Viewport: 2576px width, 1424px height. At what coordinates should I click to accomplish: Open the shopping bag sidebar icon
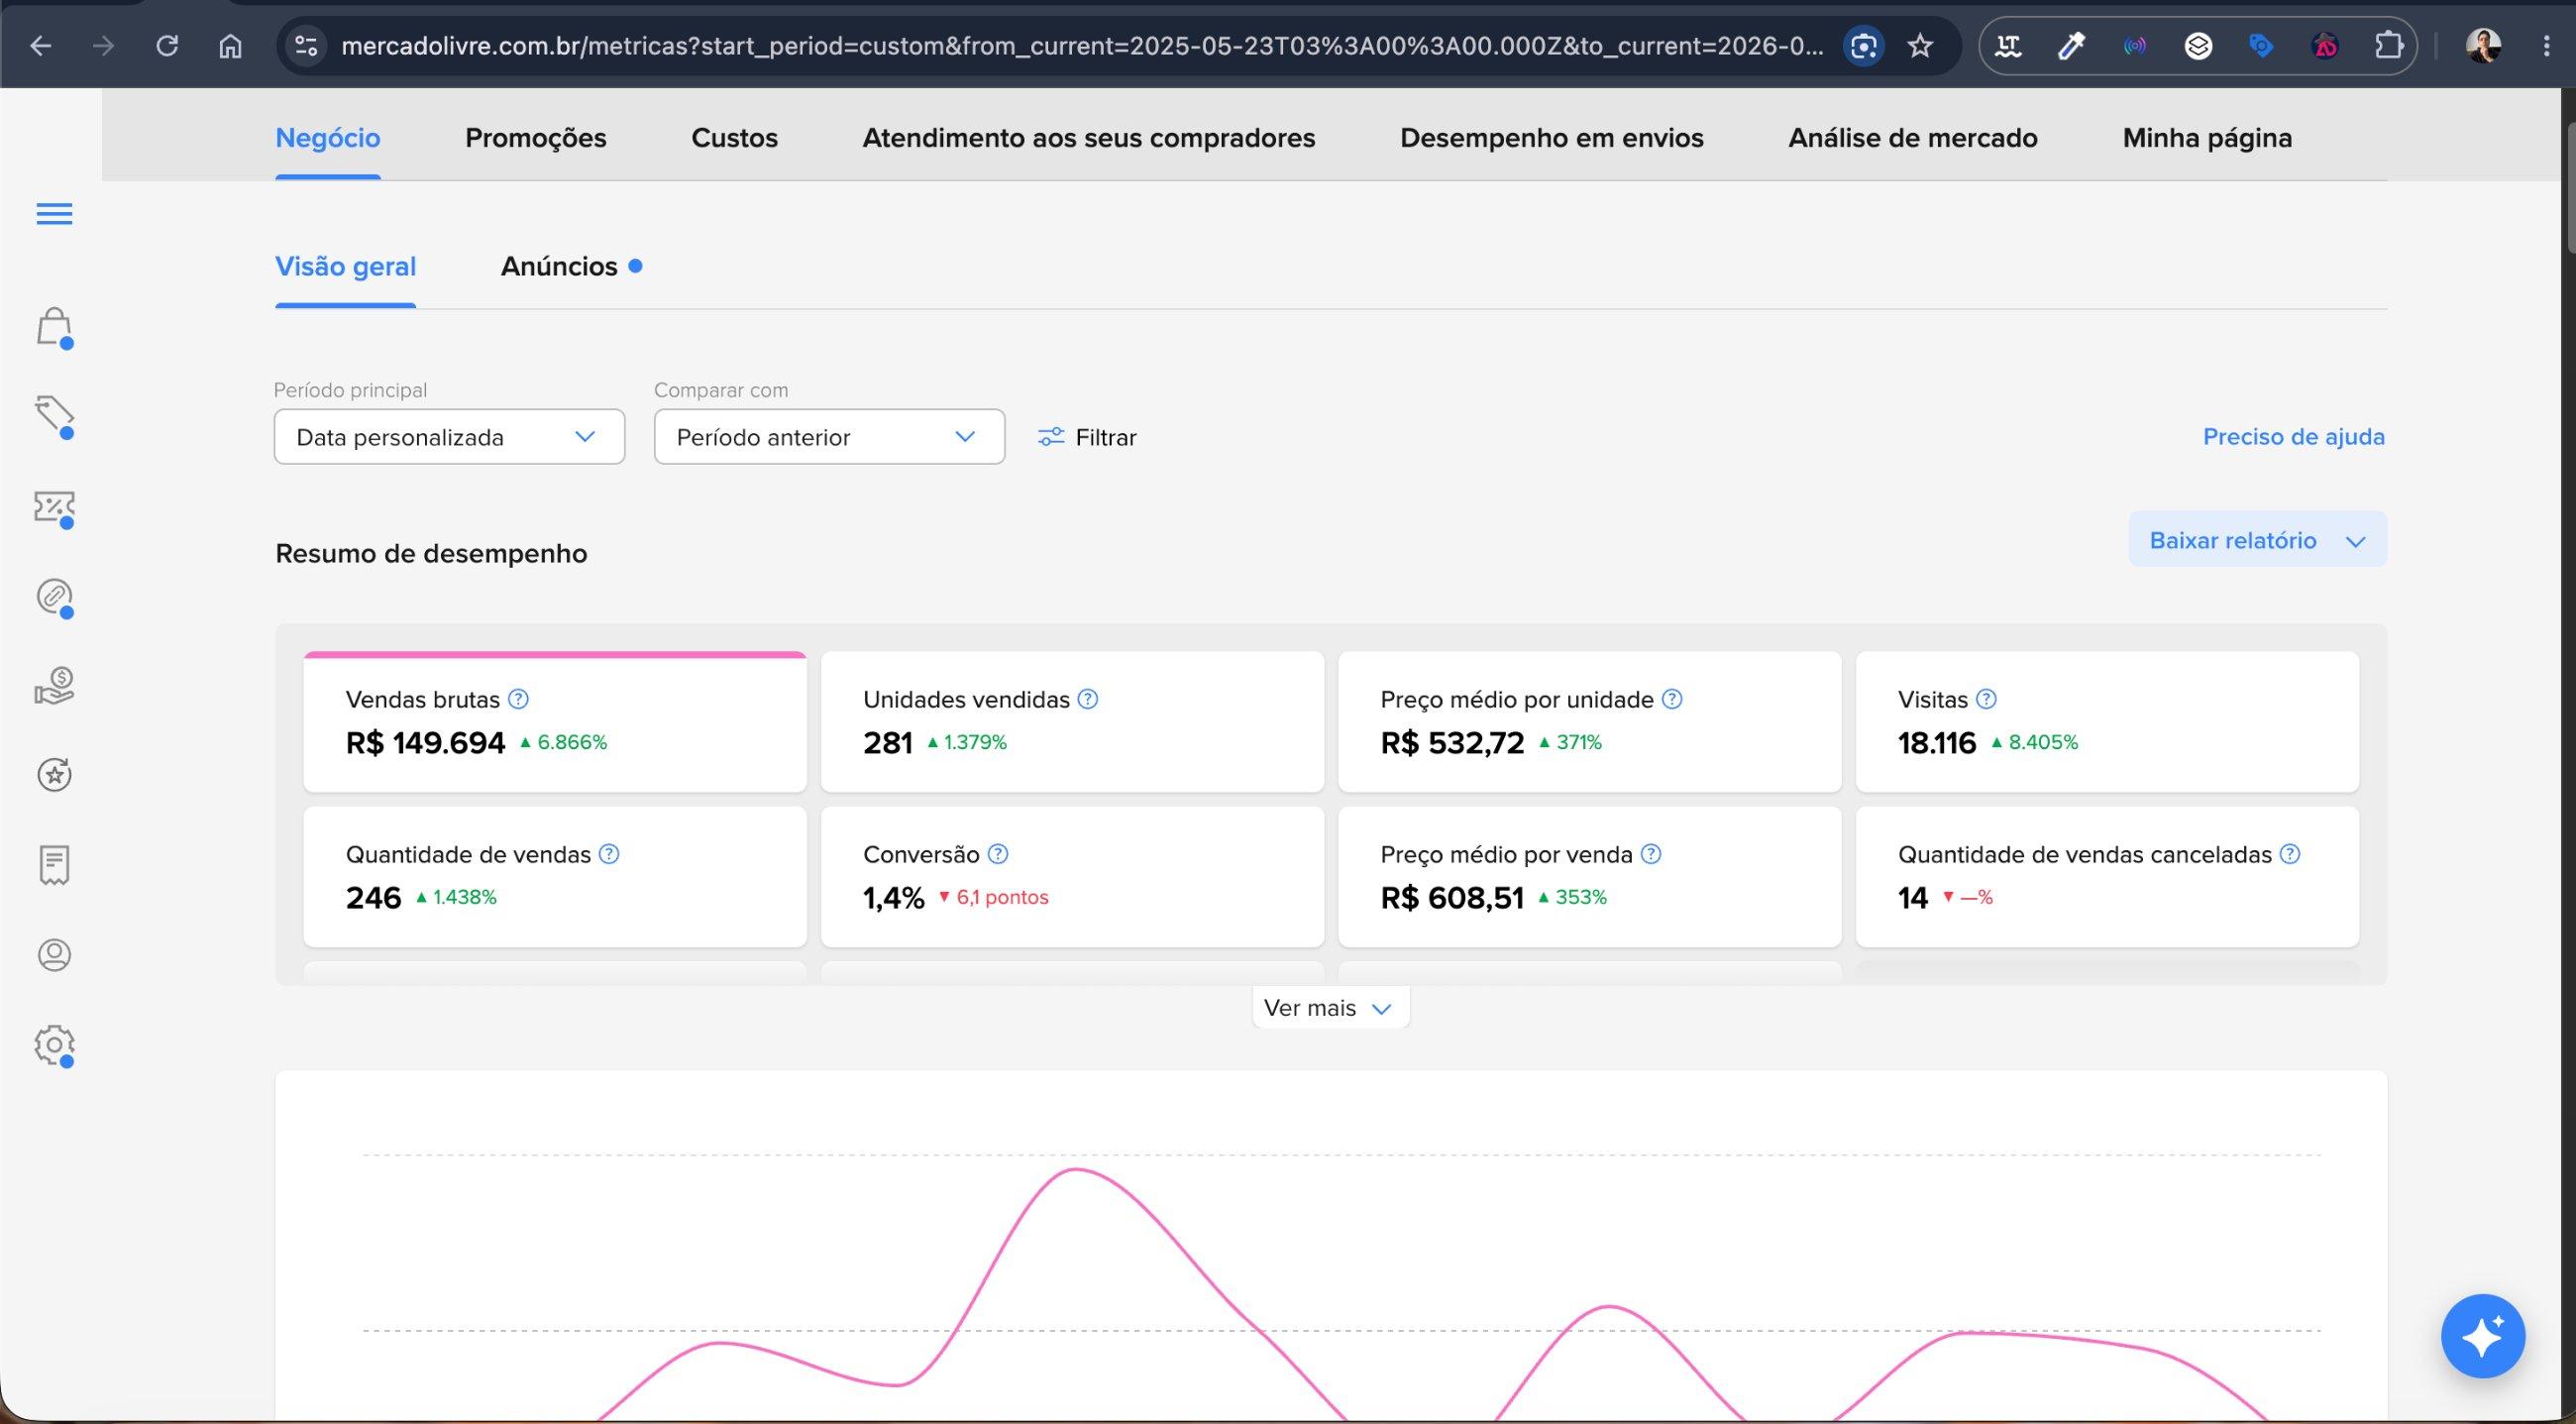coord(54,327)
